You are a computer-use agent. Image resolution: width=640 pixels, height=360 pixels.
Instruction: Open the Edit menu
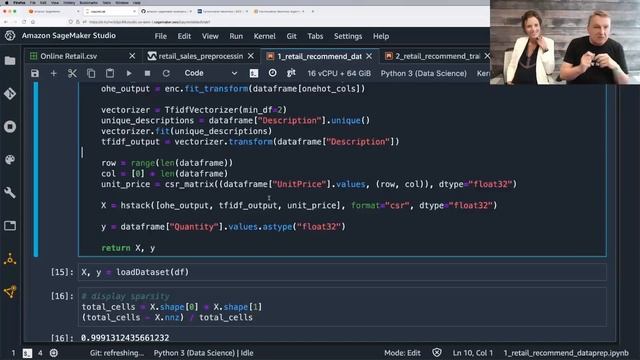[x=184, y=36]
